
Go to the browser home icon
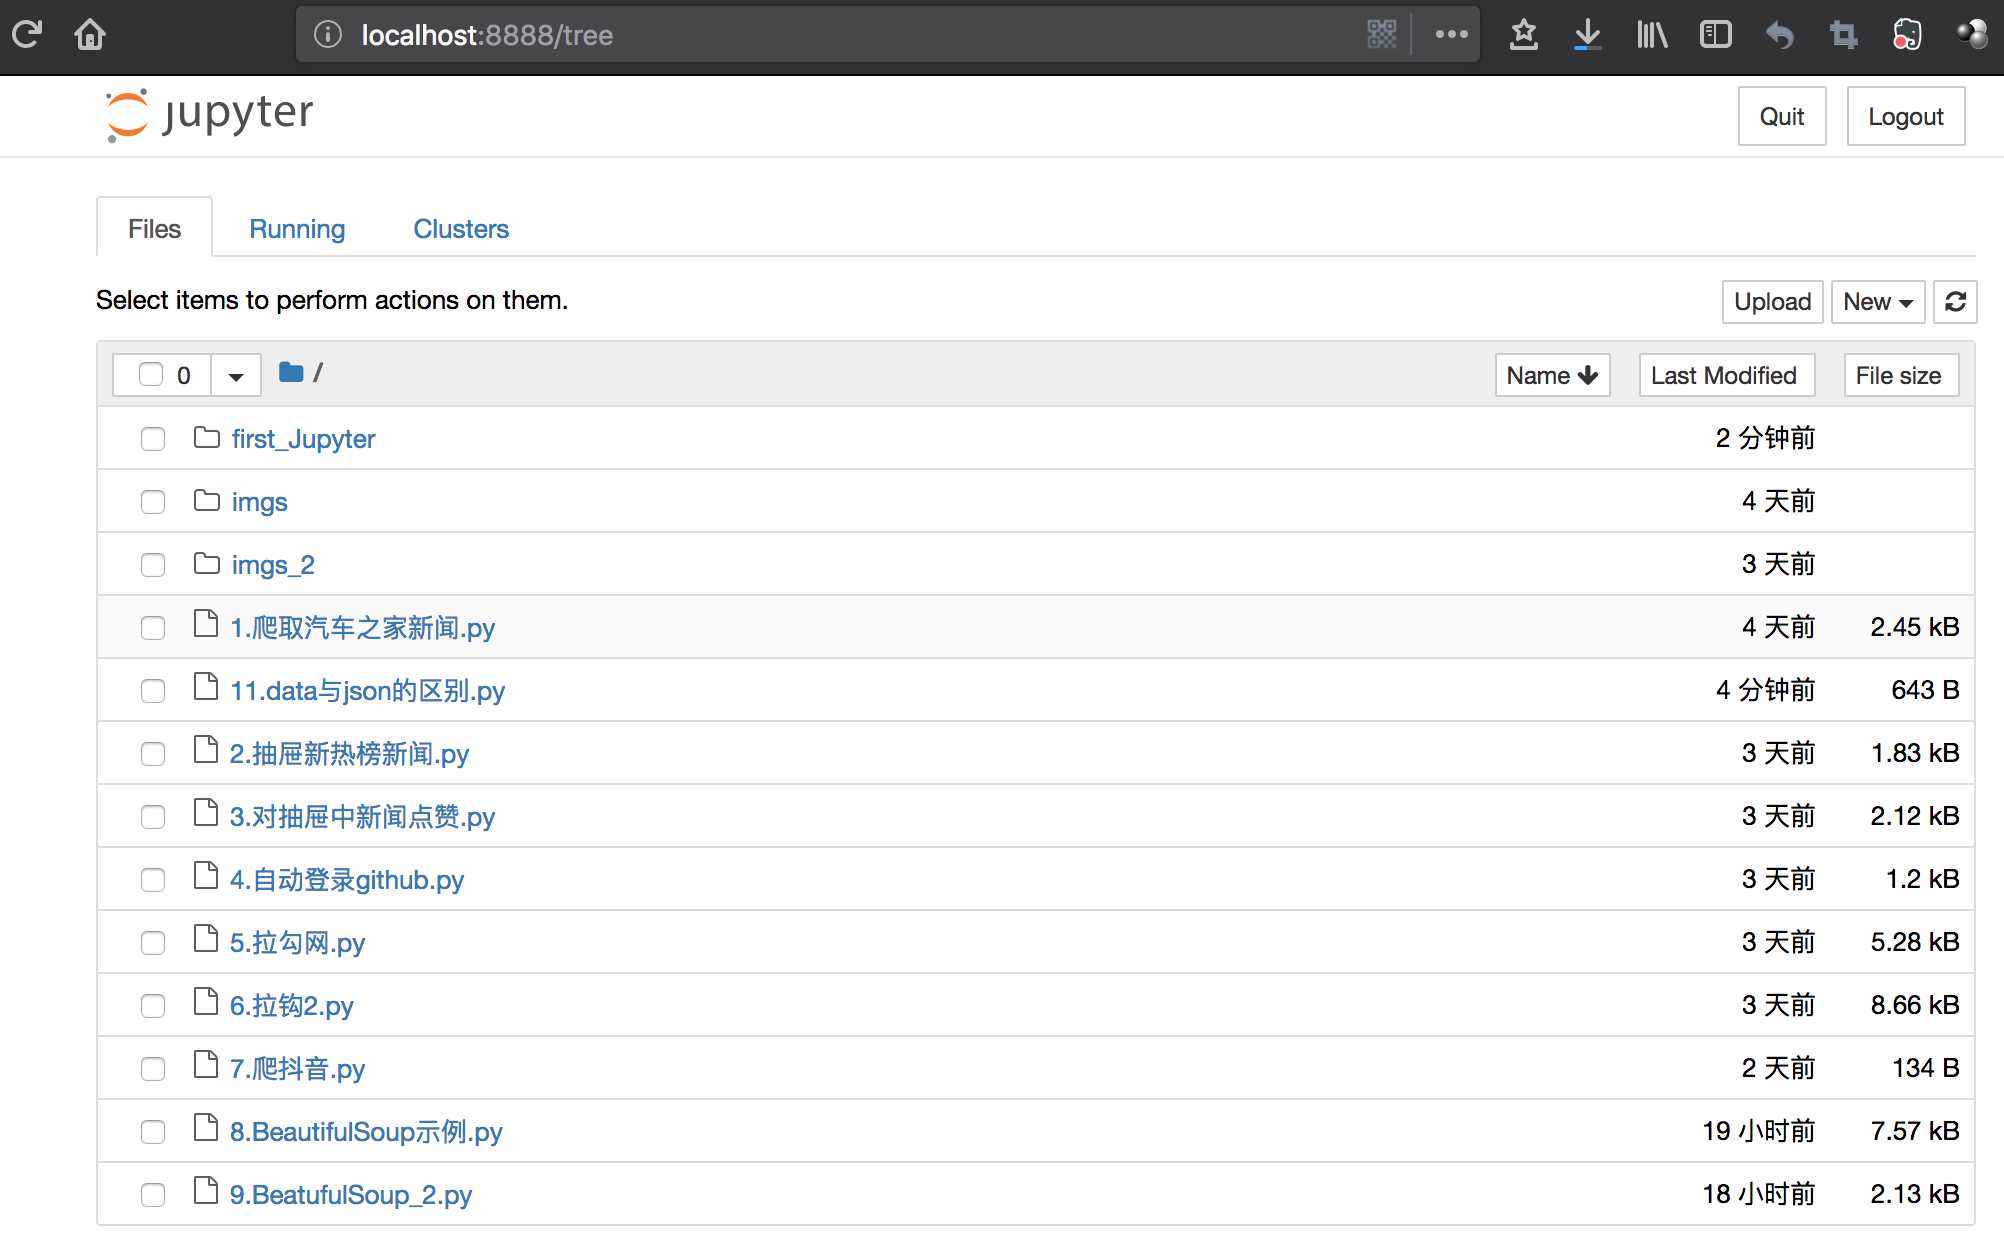coord(90,35)
